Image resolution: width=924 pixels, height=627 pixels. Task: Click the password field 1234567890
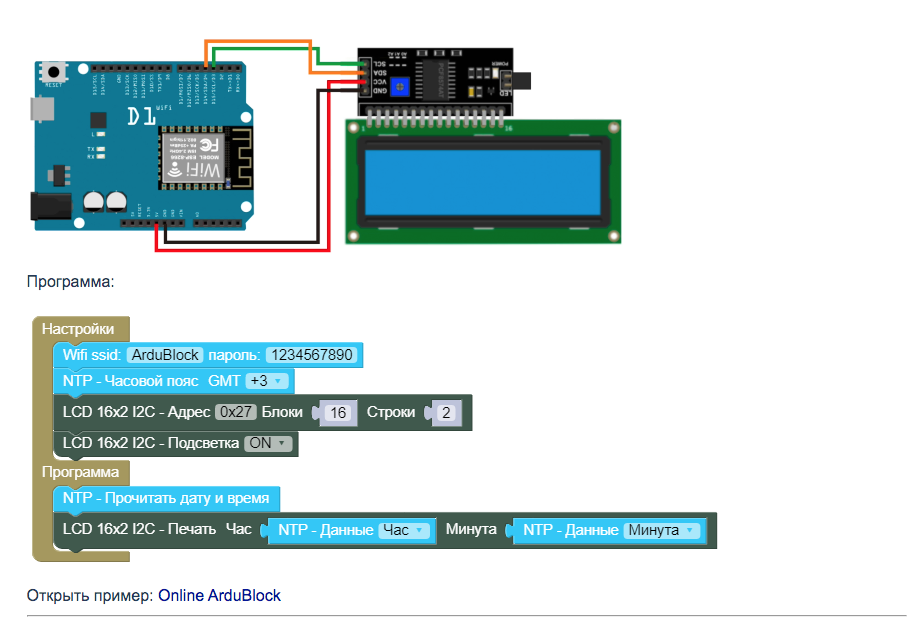pos(311,355)
